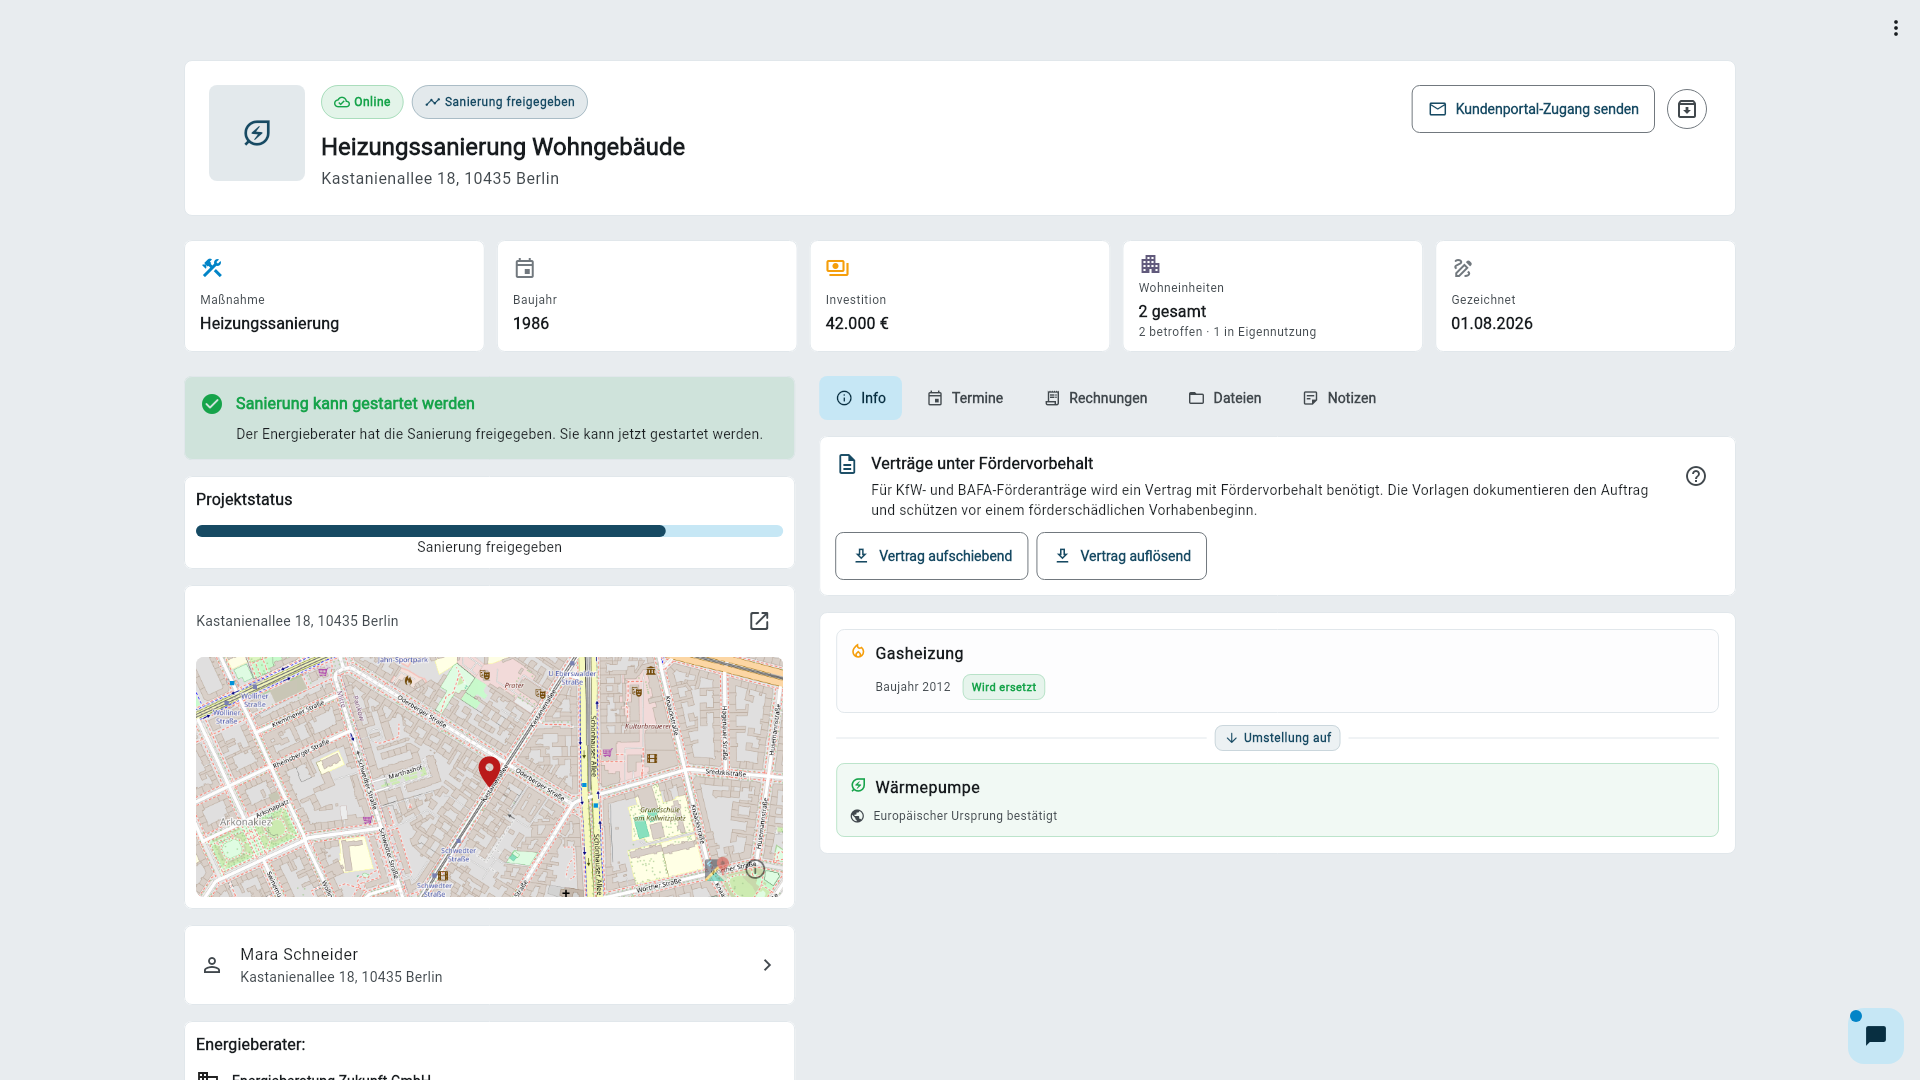
Task: Click the globe icon for European origin
Action: (x=857, y=816)
